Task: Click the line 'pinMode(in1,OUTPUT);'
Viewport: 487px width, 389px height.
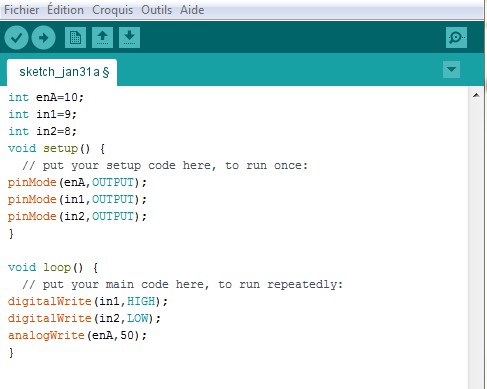Action: [x=77, y=200]
